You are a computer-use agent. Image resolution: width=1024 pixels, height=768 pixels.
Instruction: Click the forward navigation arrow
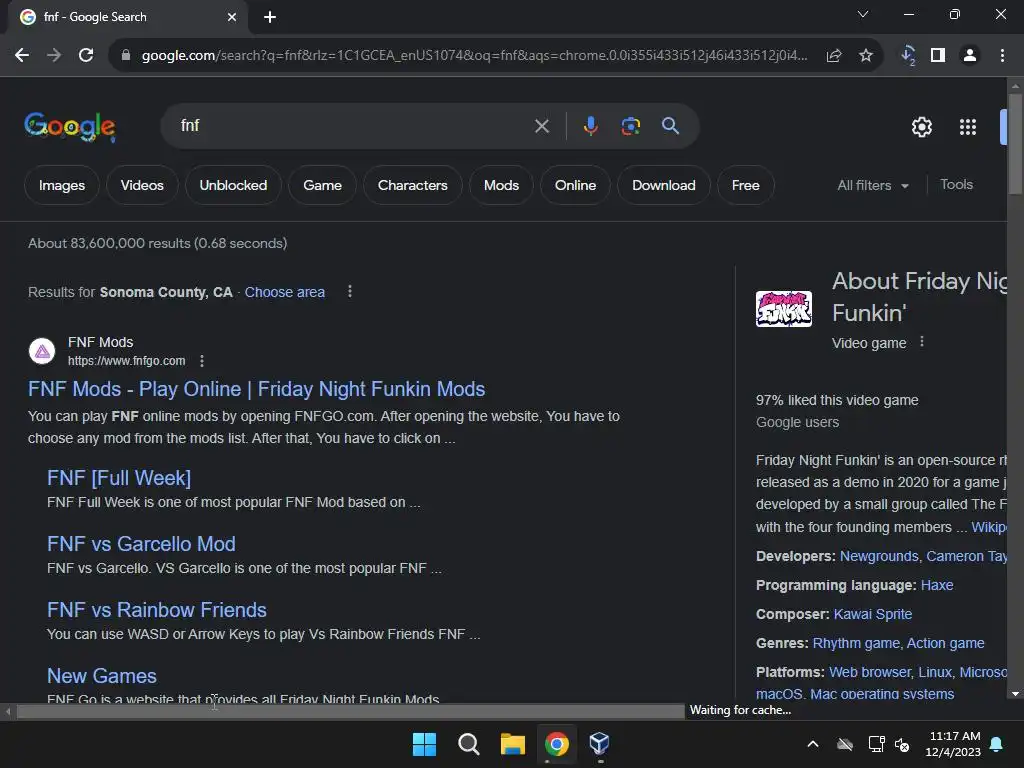54,56
